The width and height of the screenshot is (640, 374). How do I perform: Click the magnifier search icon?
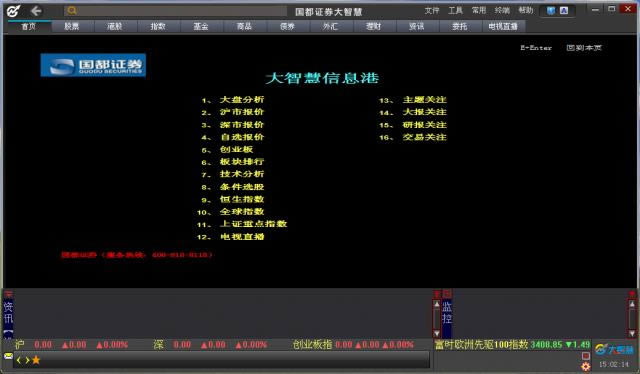72,11
